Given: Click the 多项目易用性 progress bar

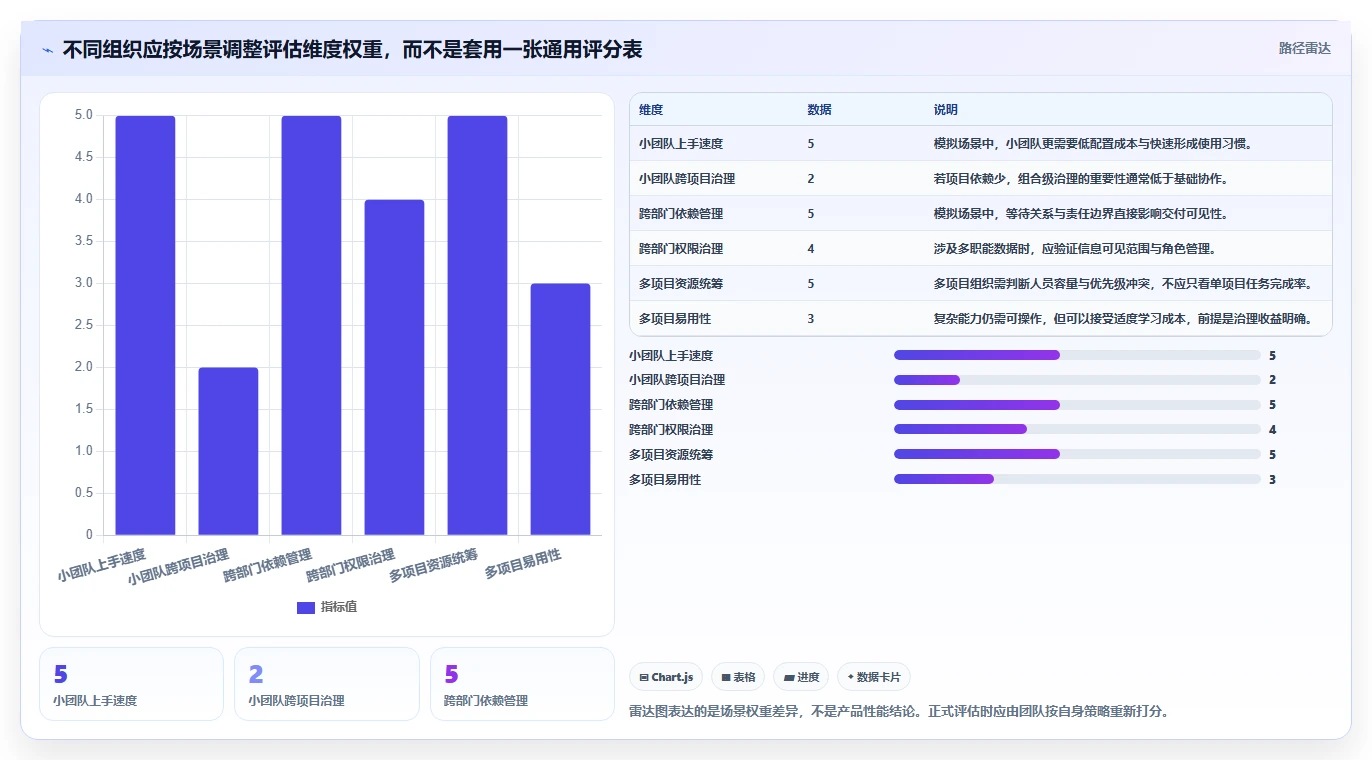Looking at the screenshot, I should click(1077, 479).
